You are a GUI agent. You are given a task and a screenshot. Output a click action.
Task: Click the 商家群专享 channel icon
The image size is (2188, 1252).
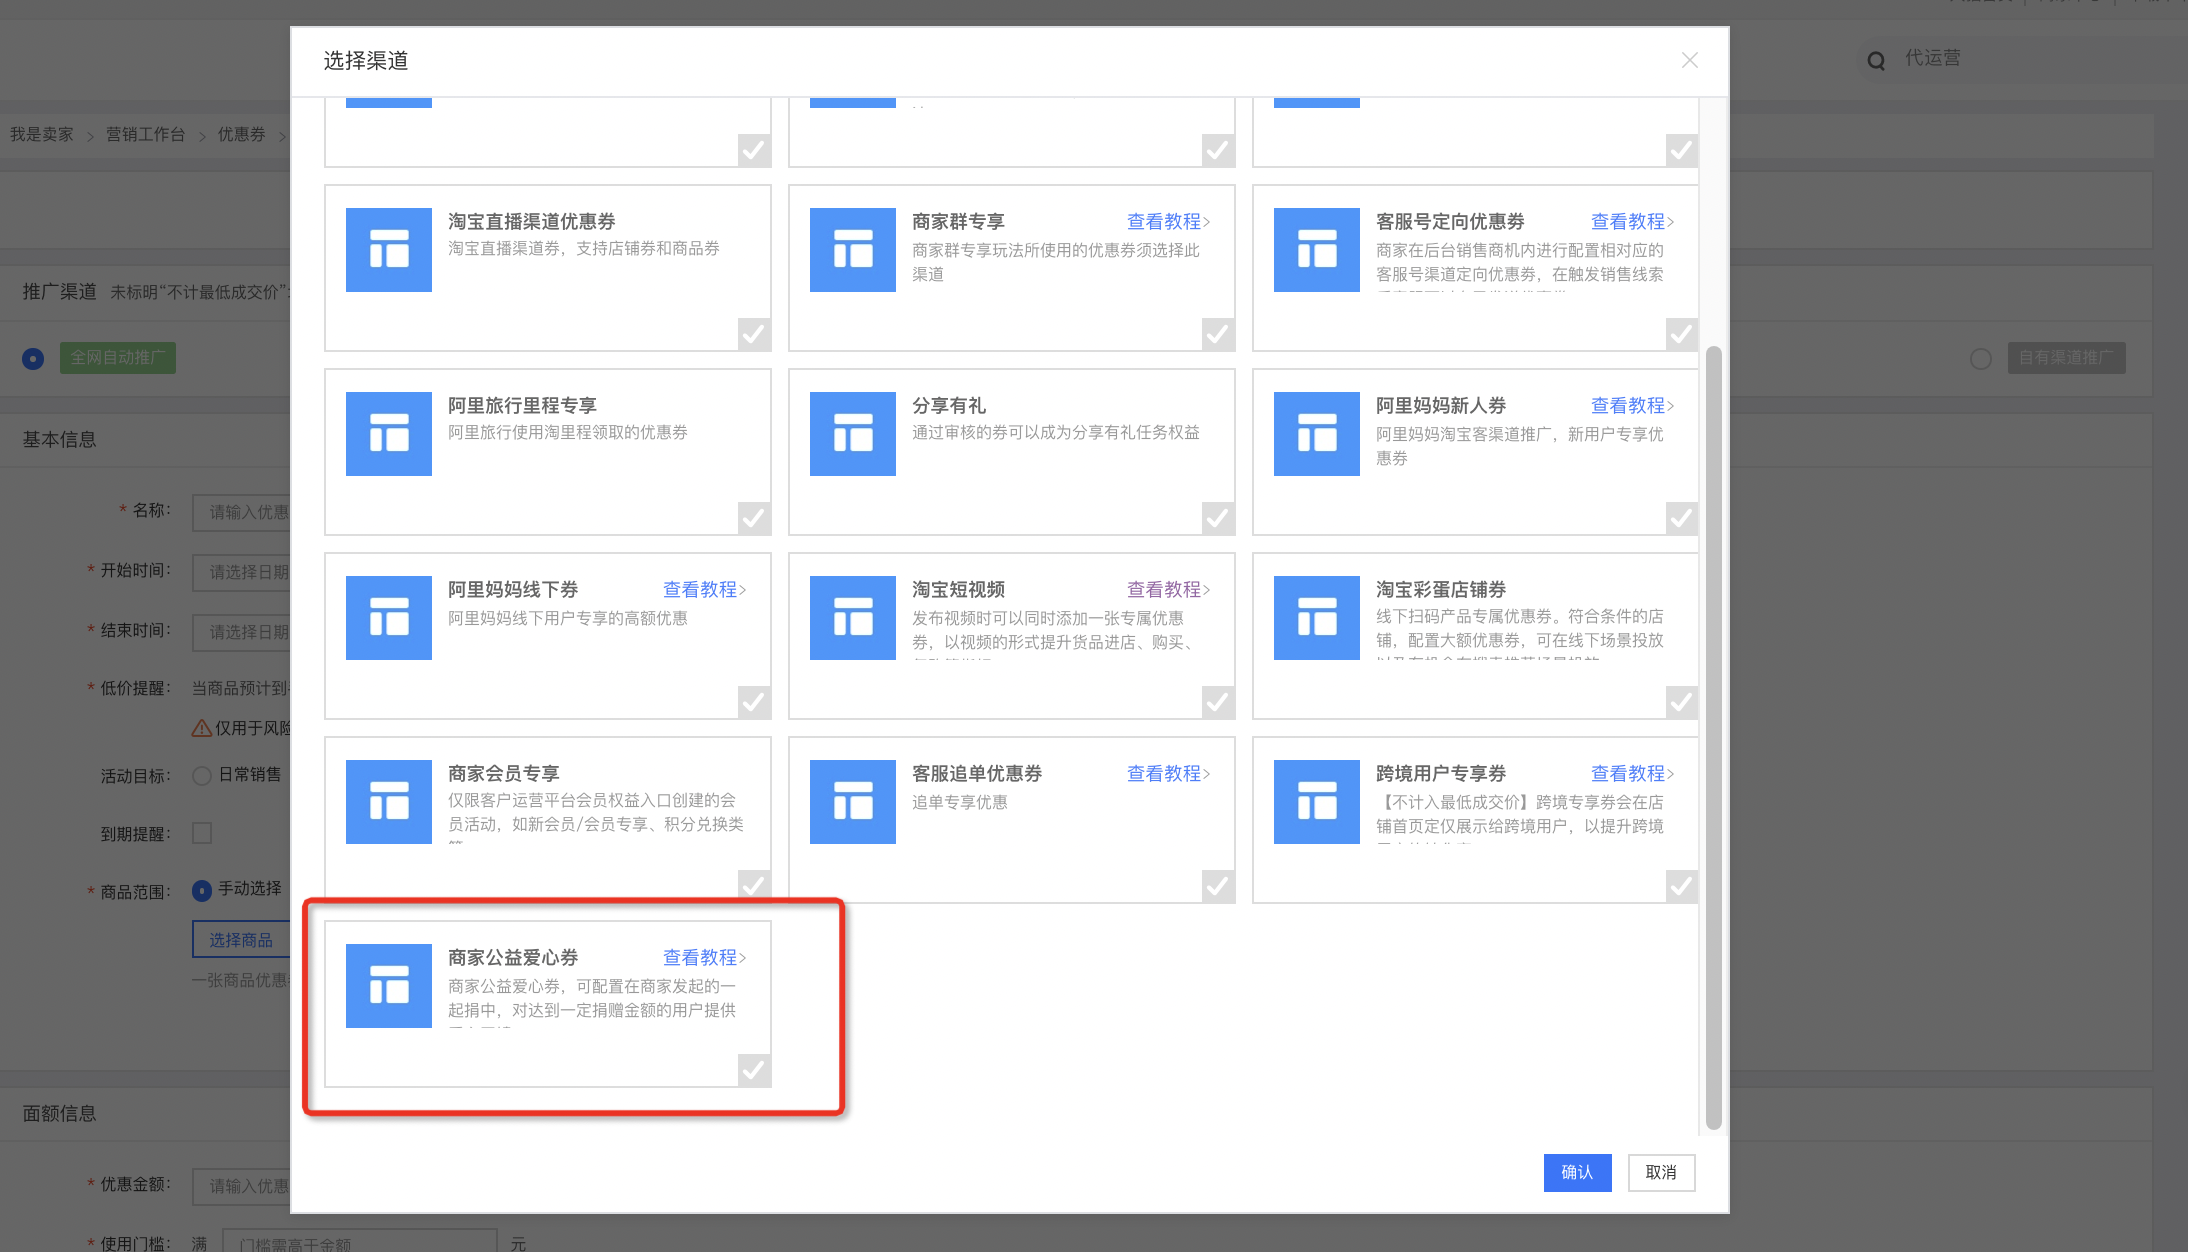coord(852,250)
